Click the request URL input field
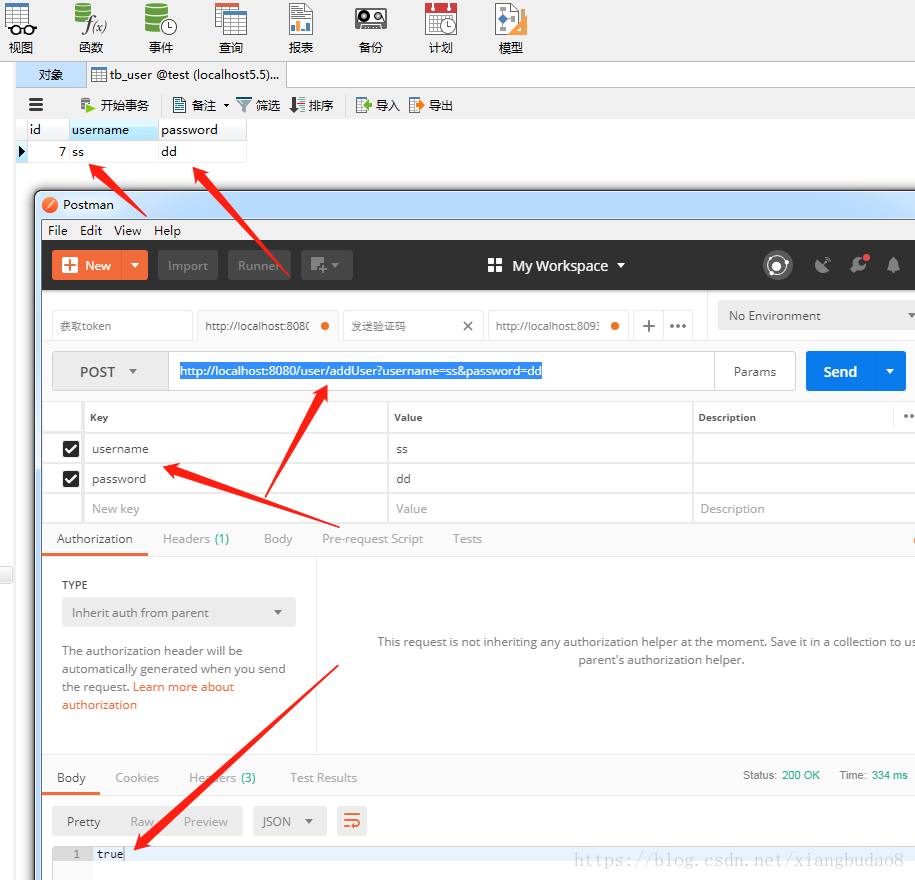Screen dimensions: 915x880 441,371
